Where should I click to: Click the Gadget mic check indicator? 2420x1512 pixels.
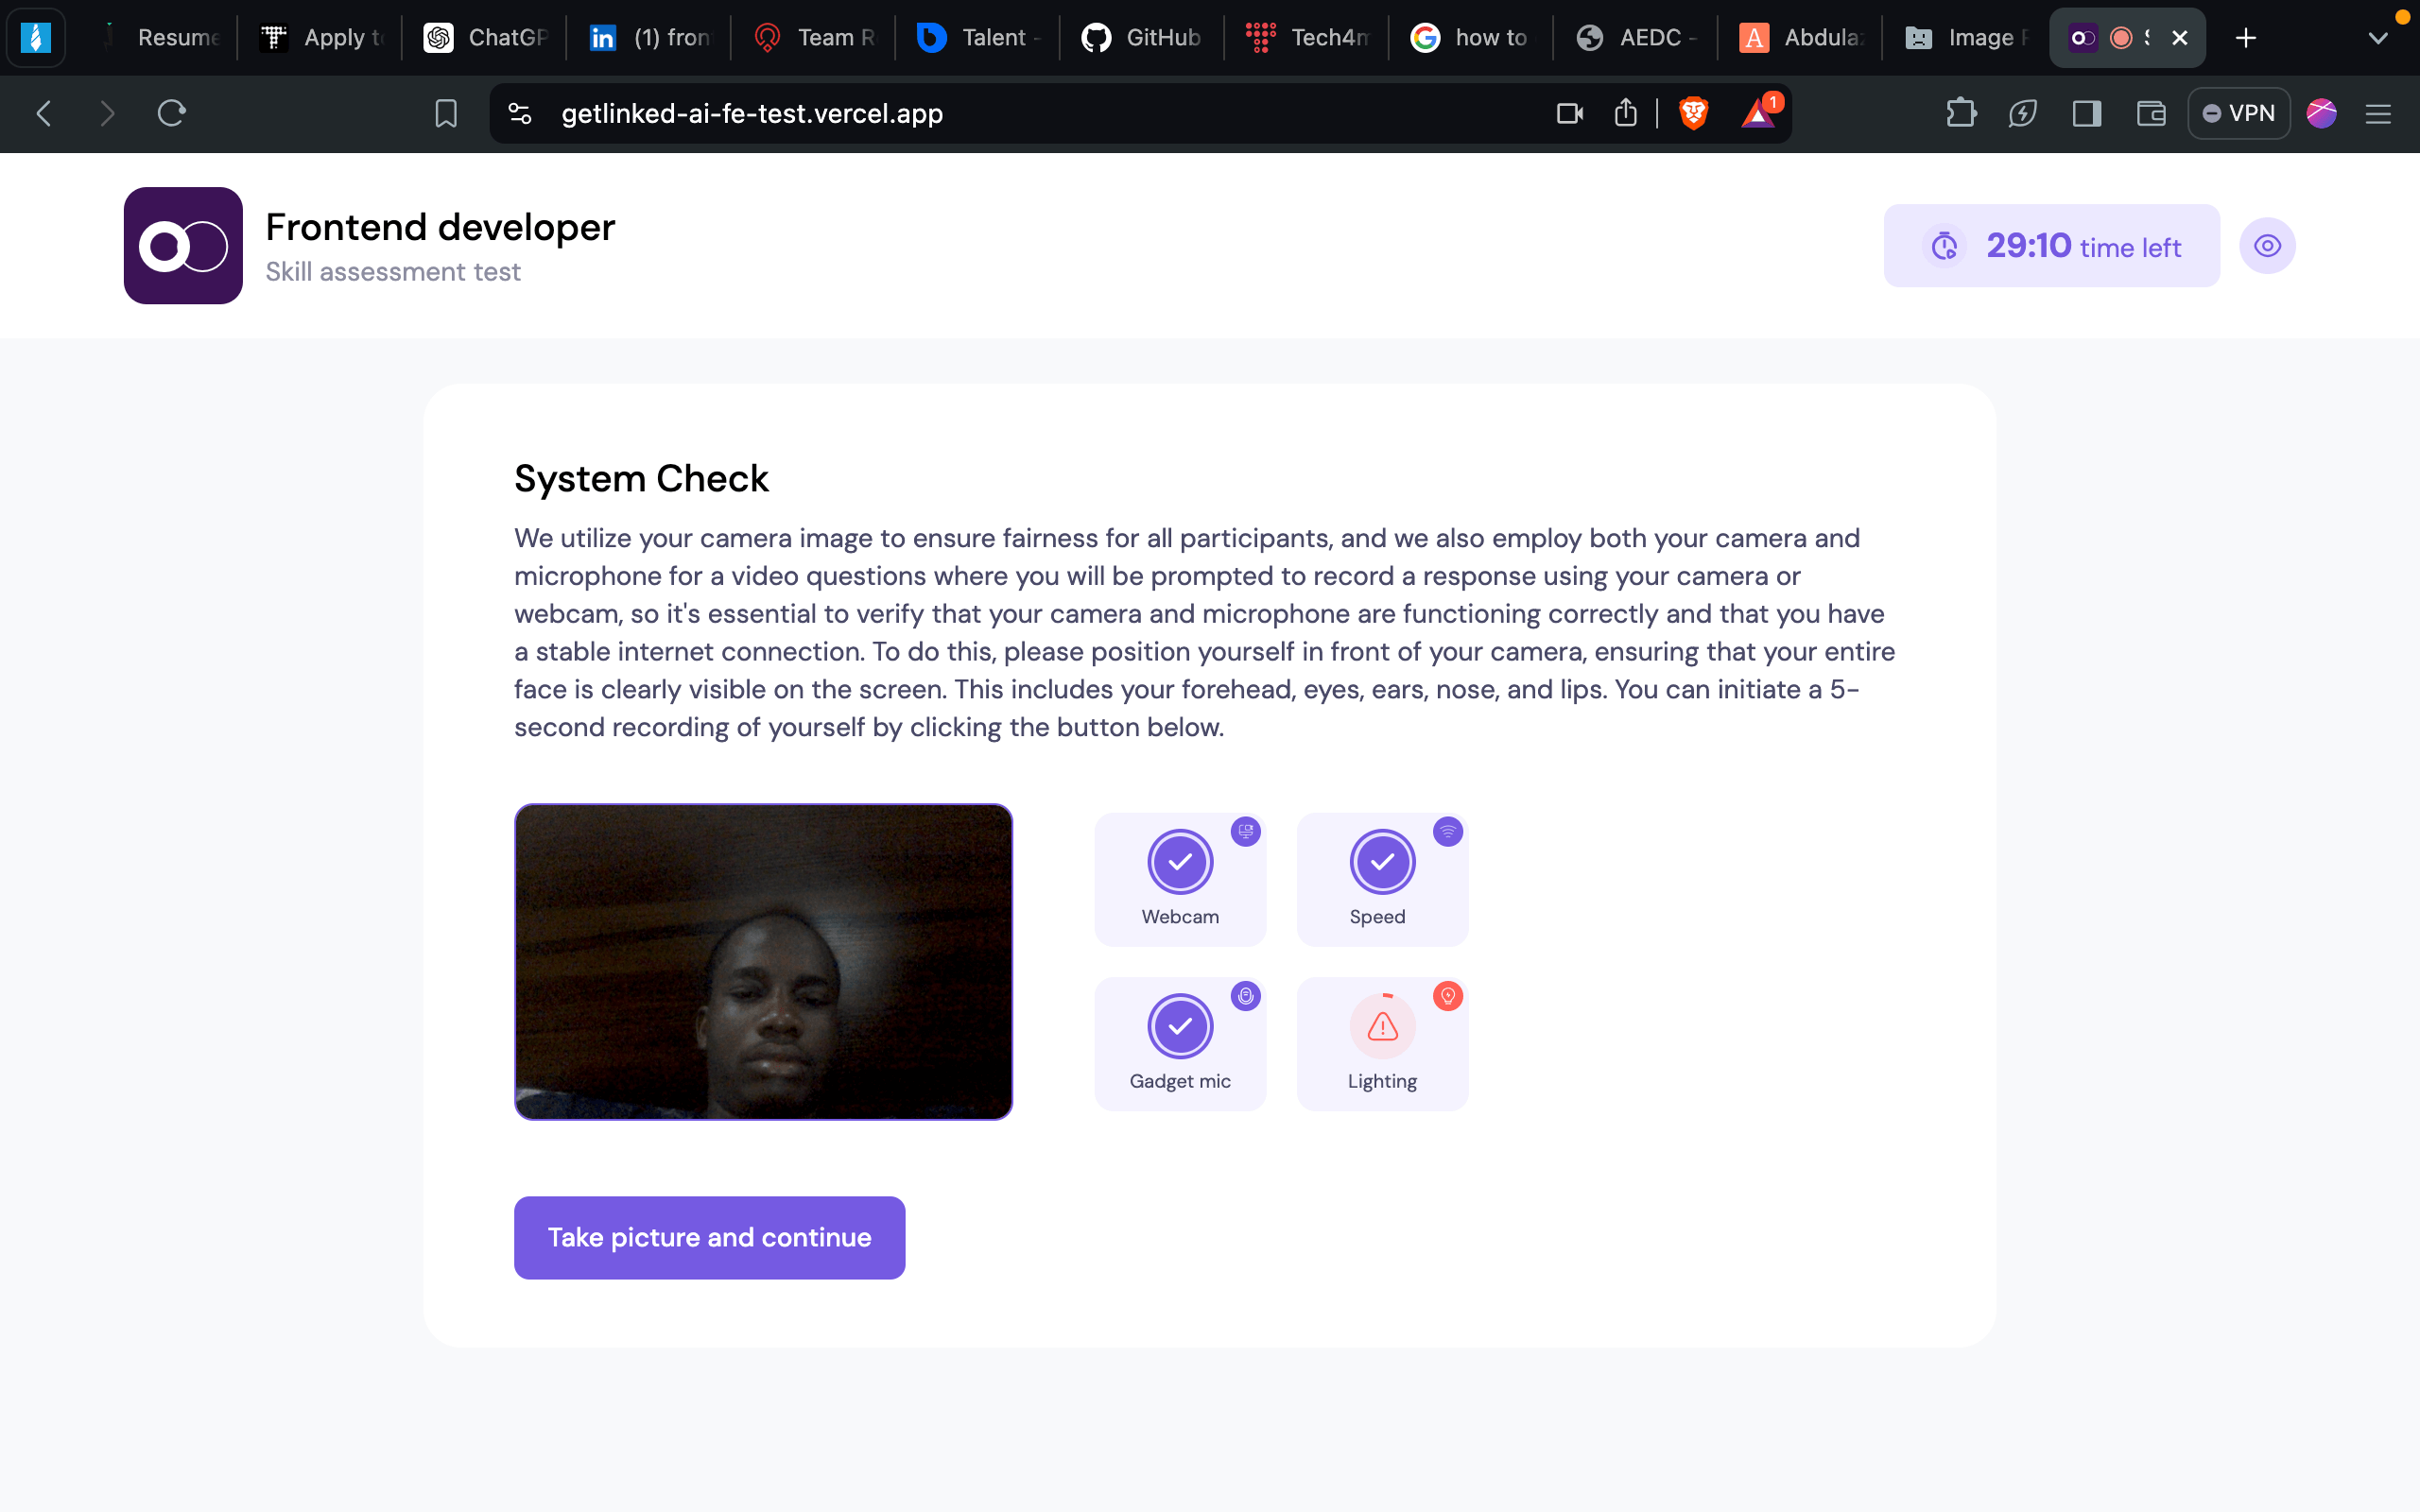1179,1025
